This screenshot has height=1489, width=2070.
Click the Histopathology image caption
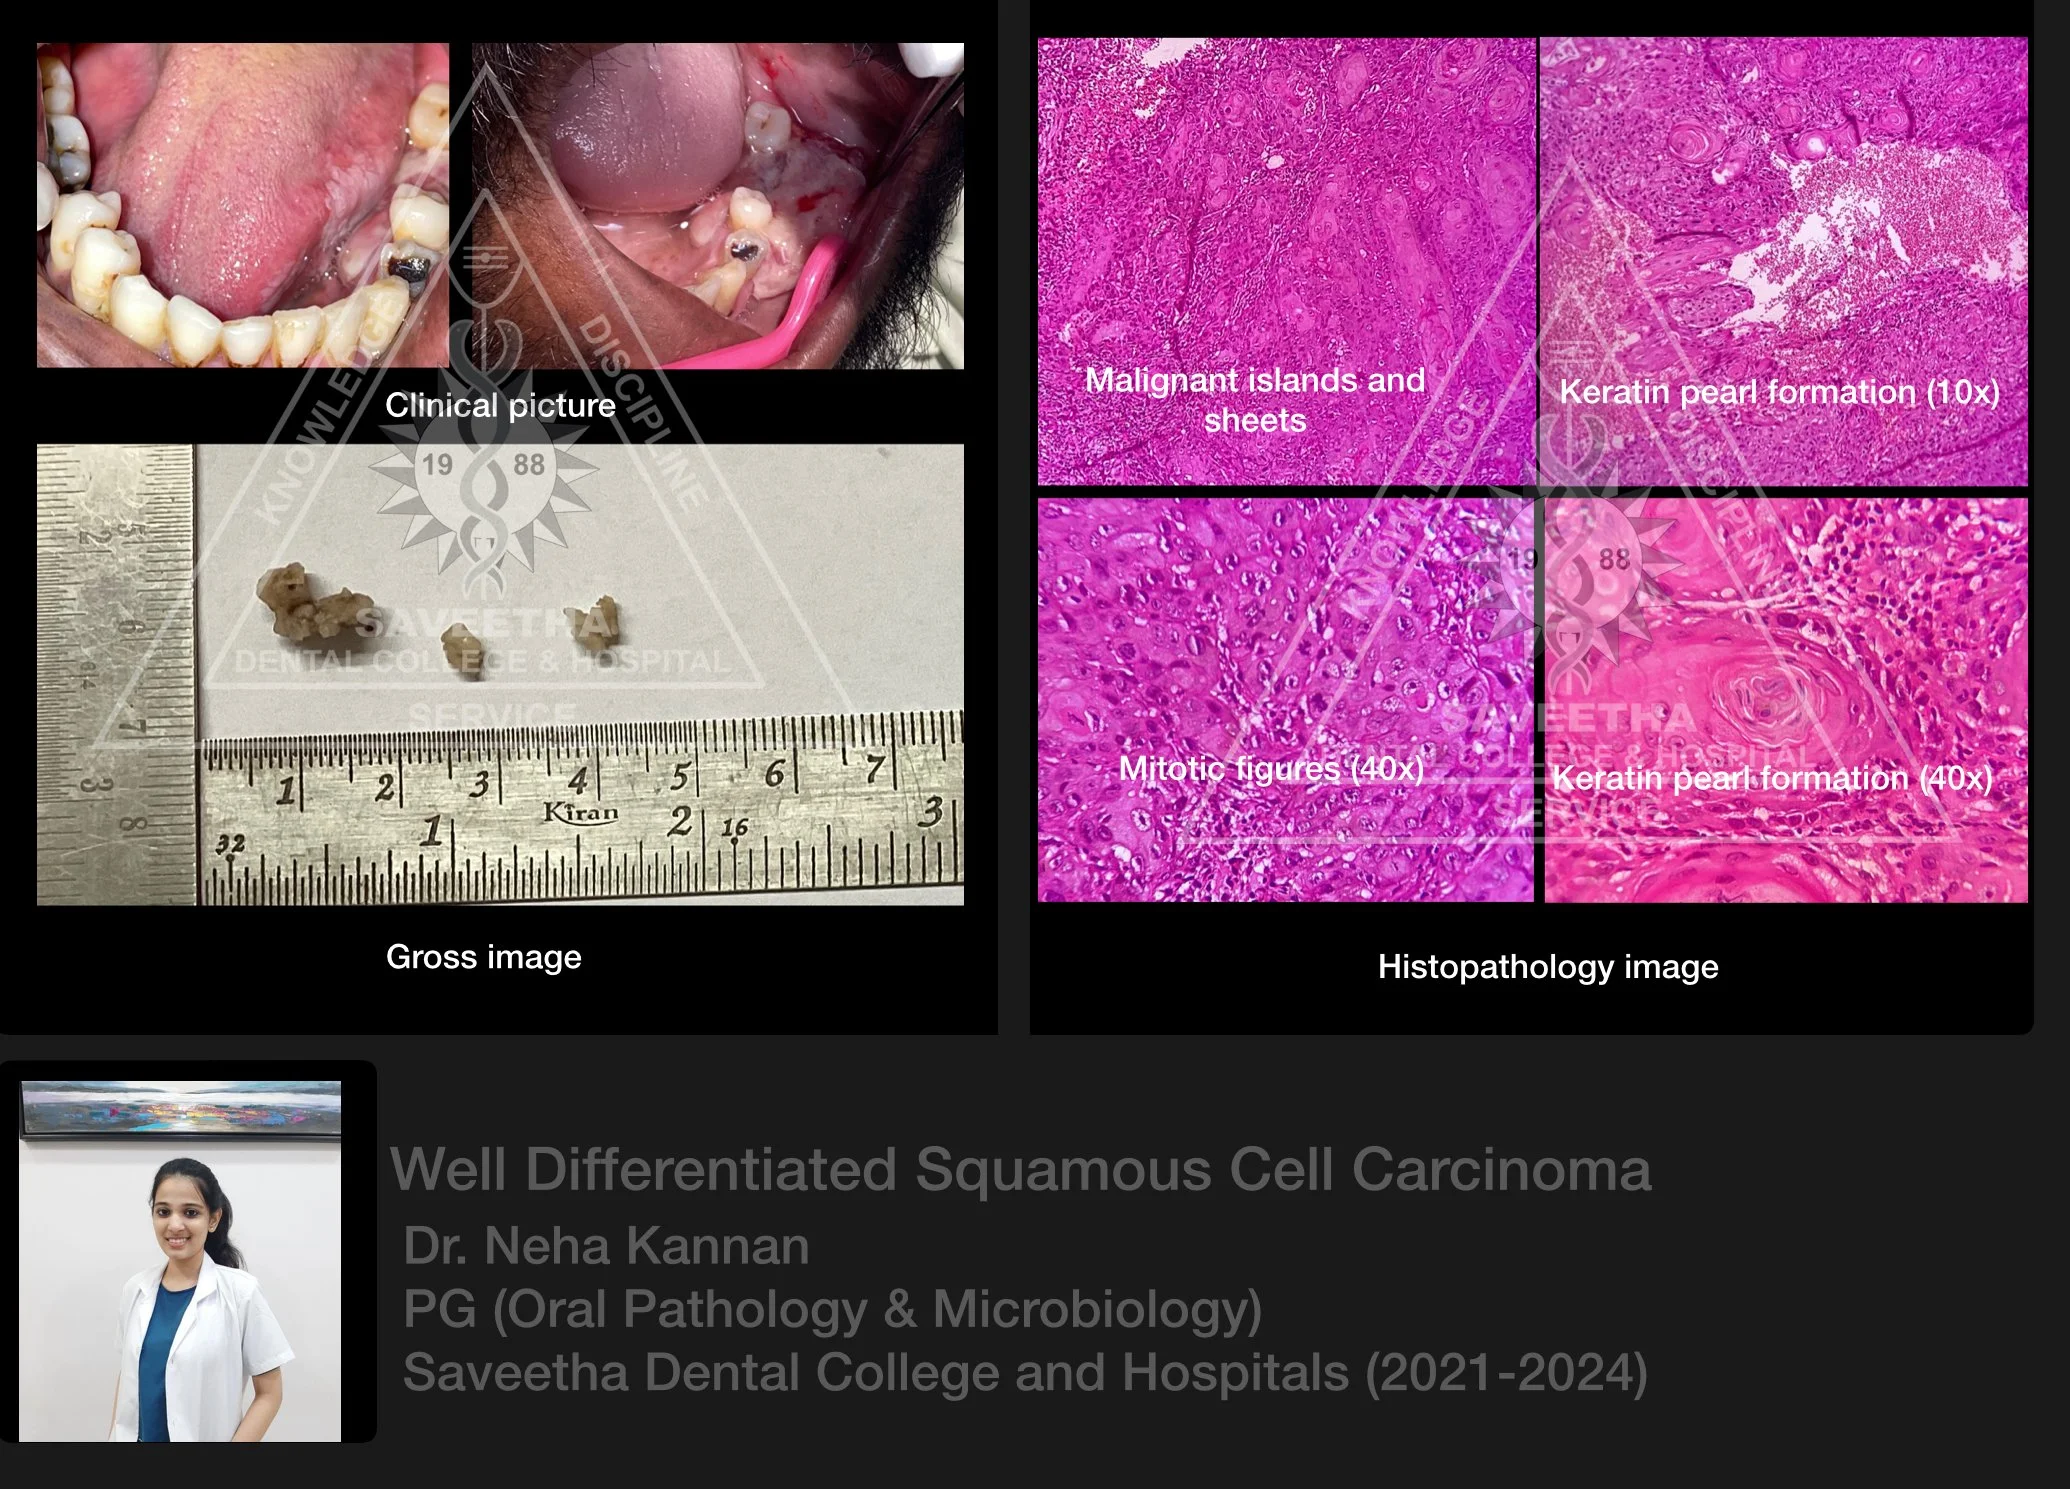pyautogui.click(x=1547, y=967)
